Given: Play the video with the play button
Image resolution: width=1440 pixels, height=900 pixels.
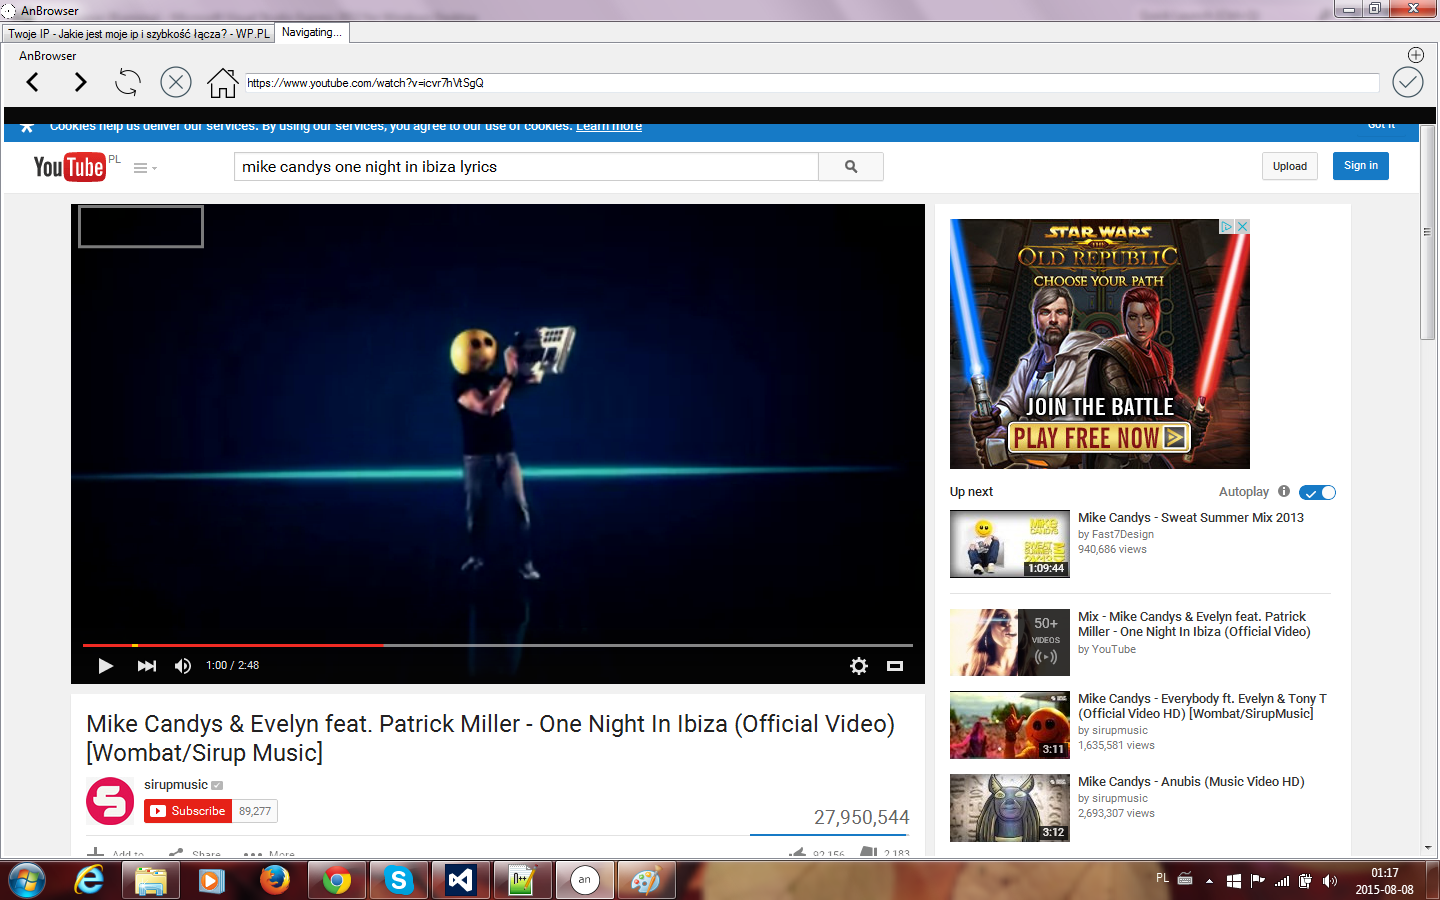Looking at the screenshot, I should click(x=105, y=666).
